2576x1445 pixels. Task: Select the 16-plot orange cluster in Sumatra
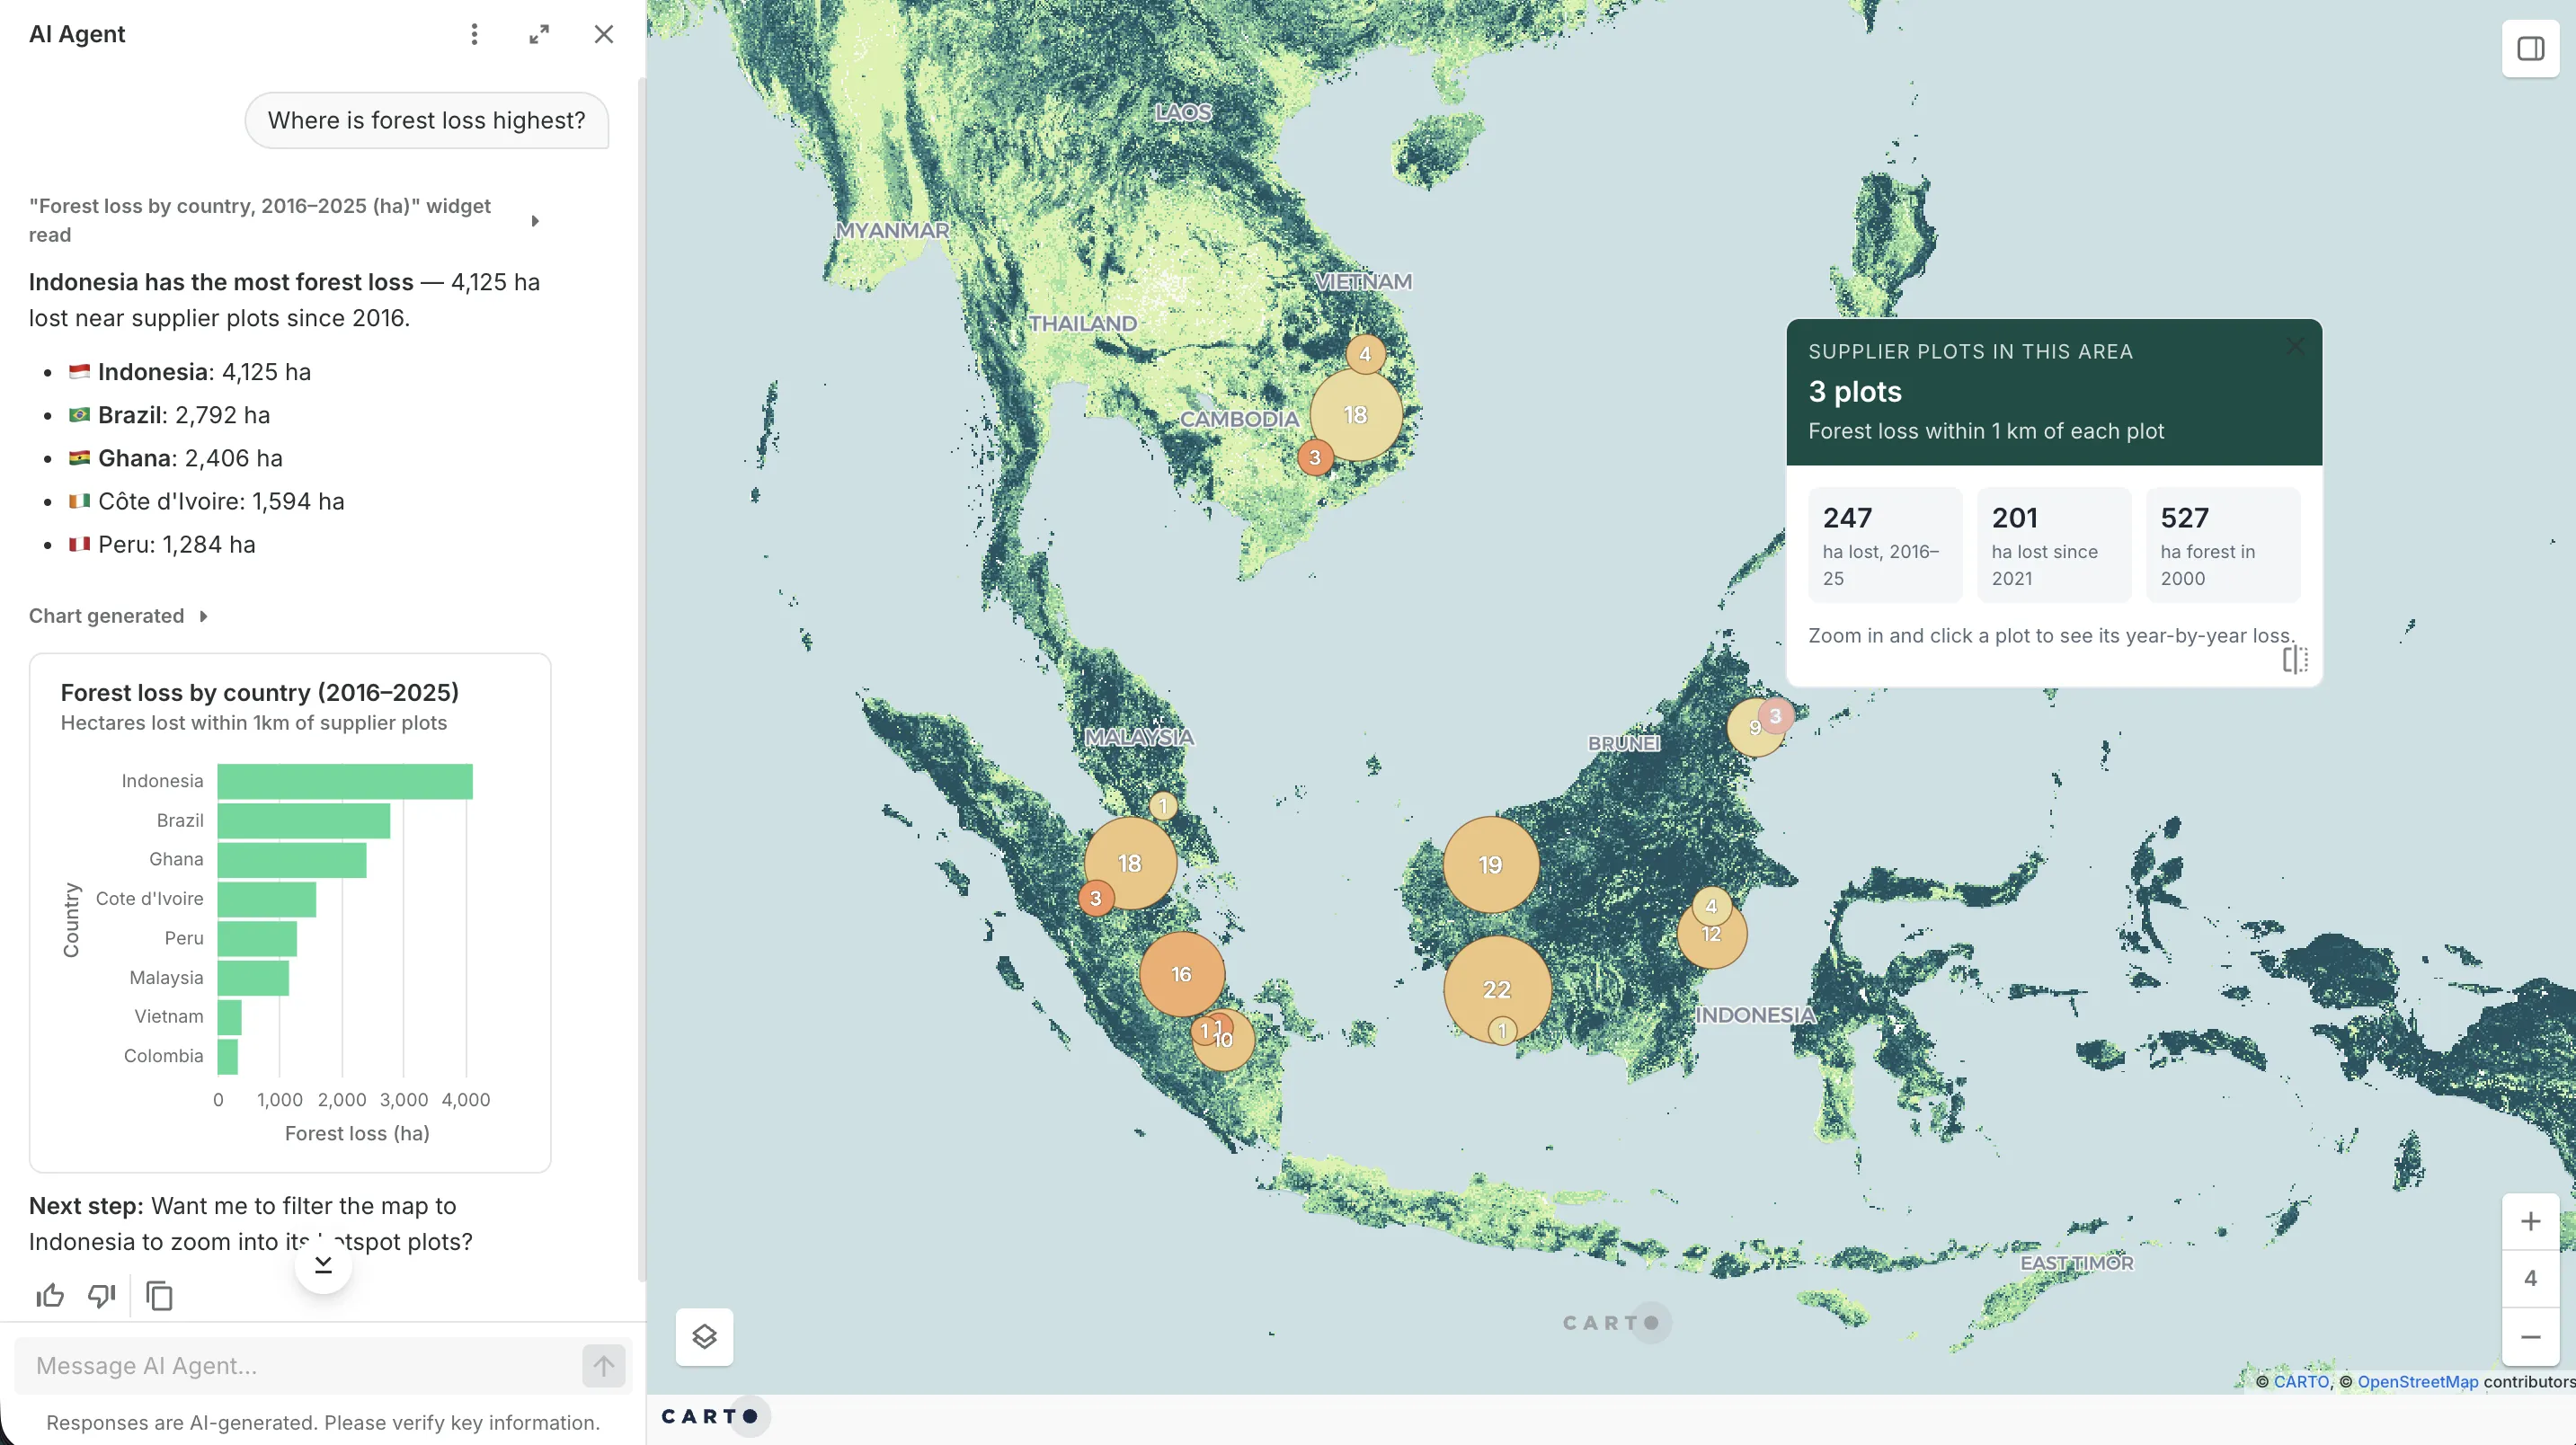(1182, 974)
